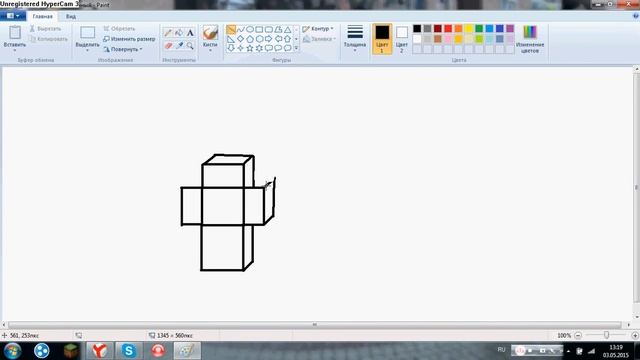Select the Rounded rectangle shape

[269, 29]
